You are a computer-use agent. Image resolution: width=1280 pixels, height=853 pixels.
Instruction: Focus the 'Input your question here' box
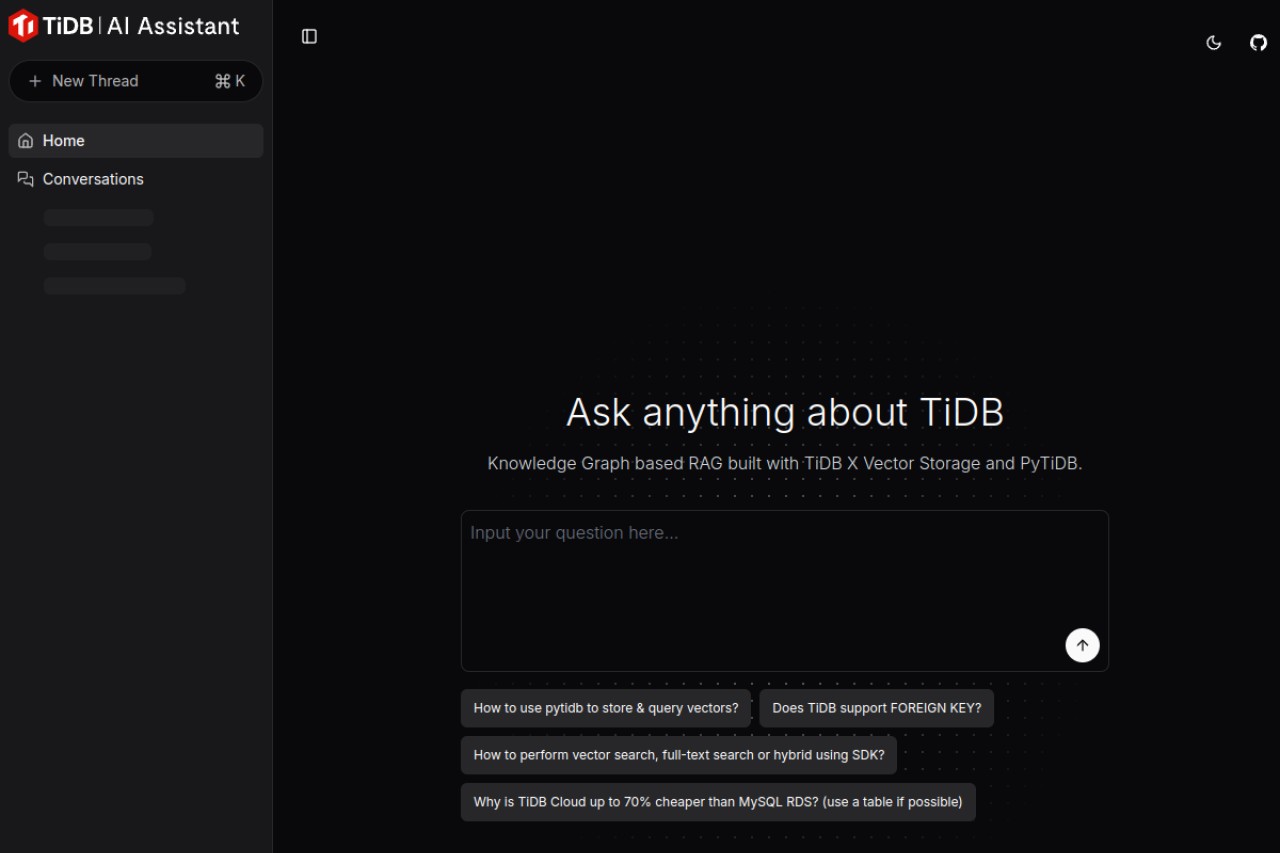[785, 591]
